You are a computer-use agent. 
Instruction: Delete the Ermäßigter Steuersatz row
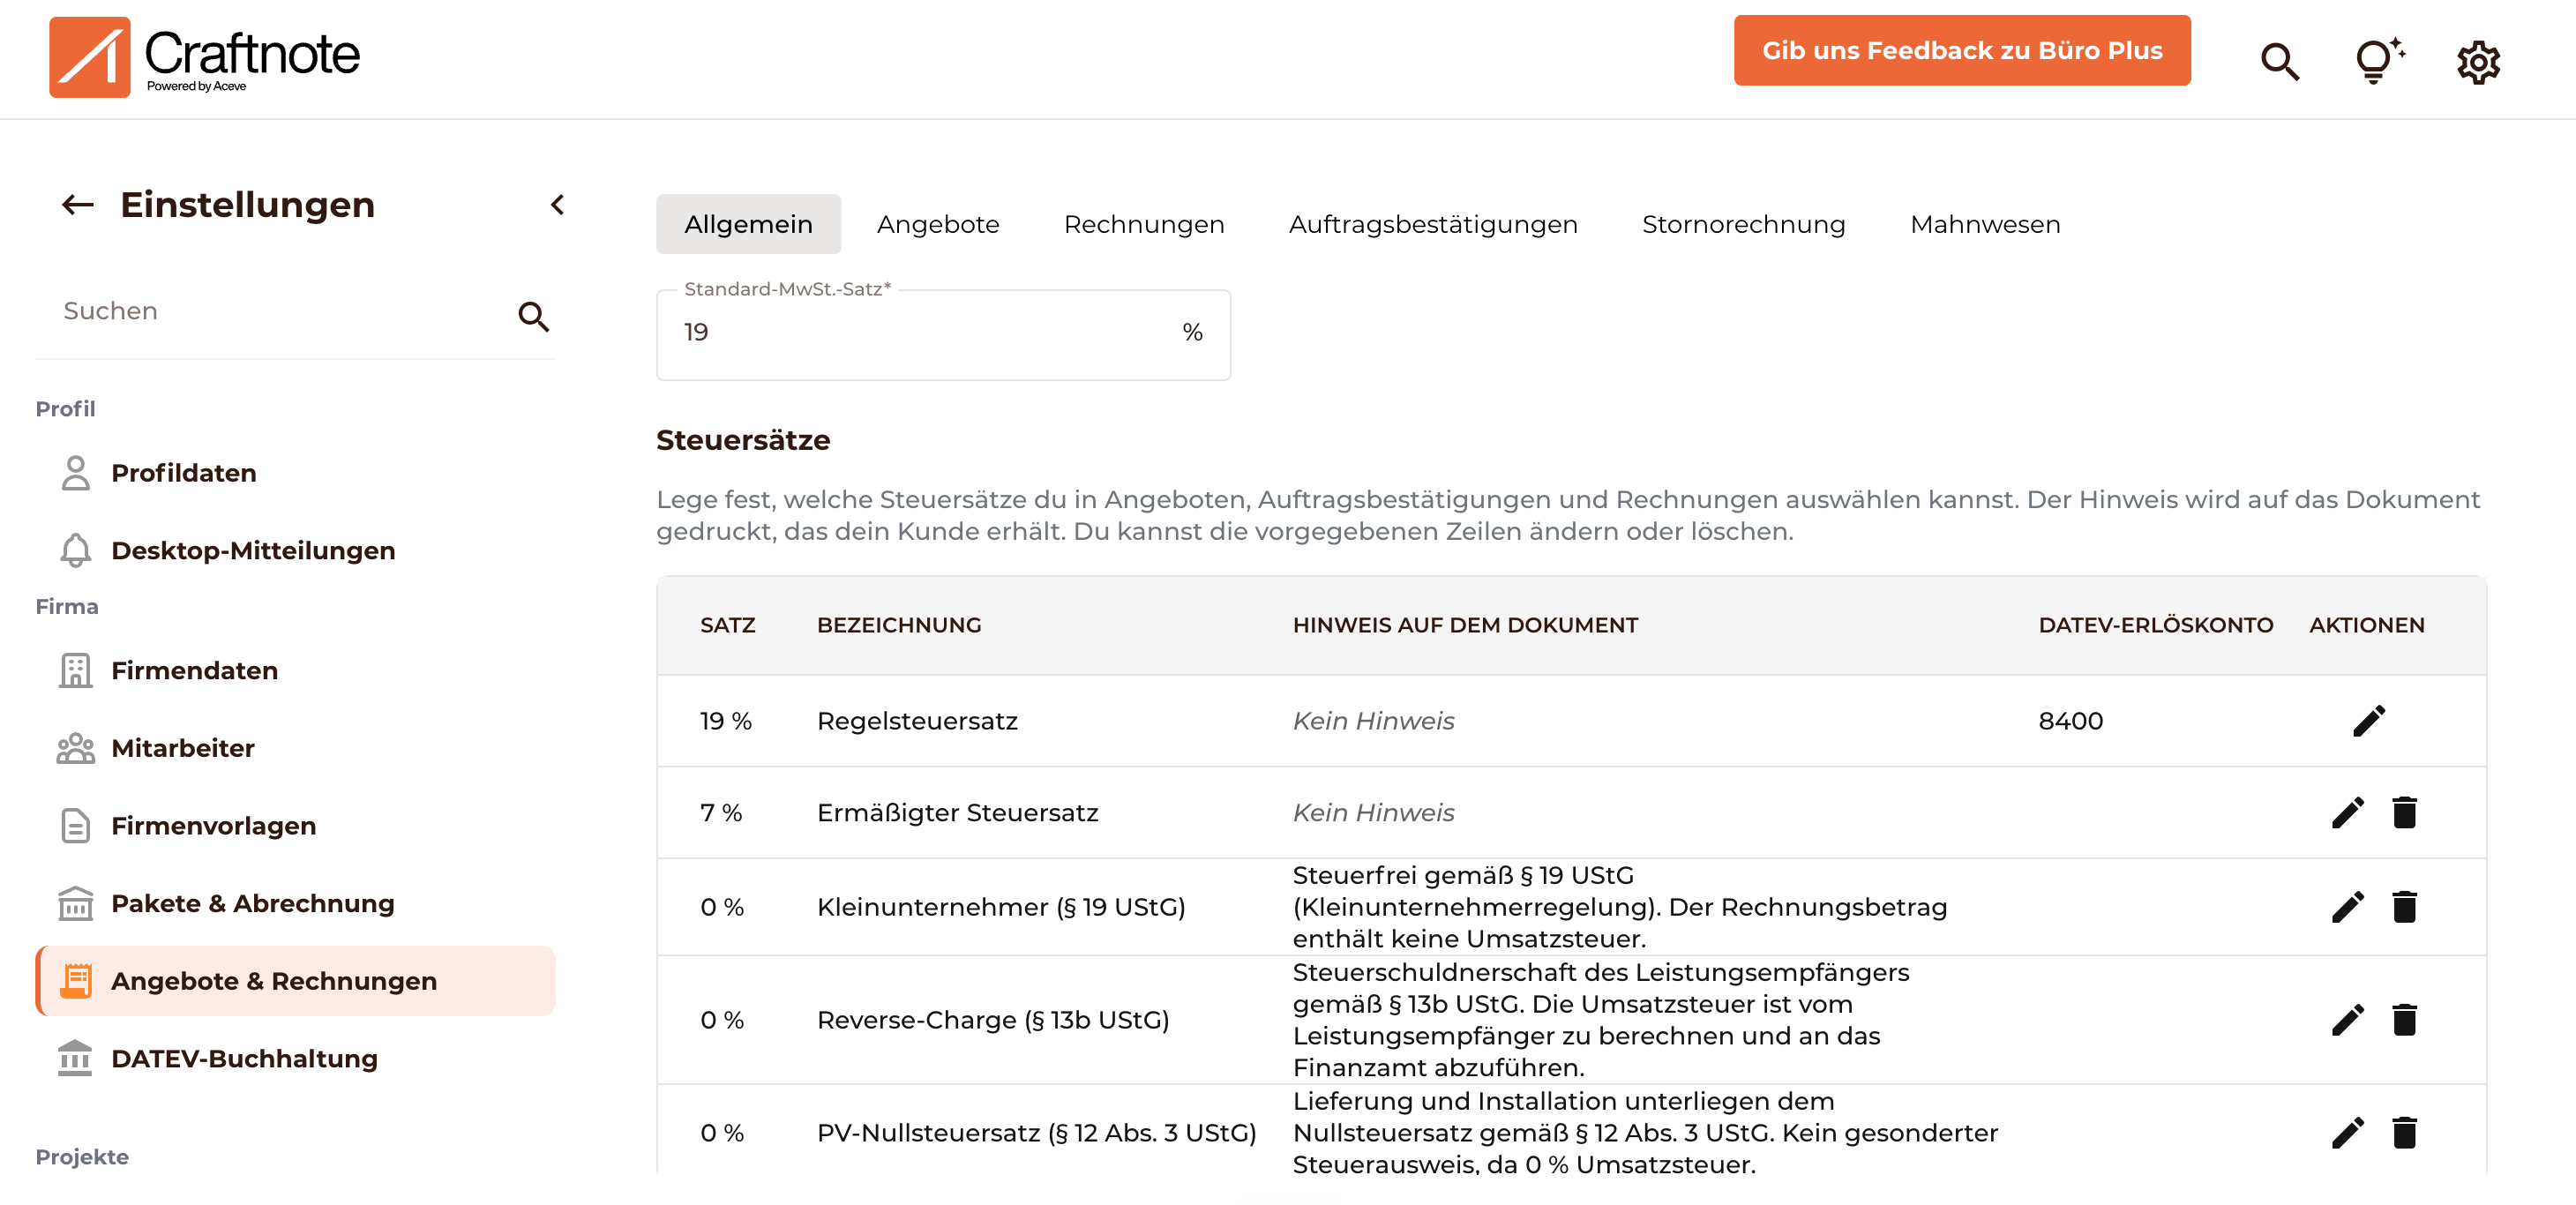click(x=2404, y=812)
